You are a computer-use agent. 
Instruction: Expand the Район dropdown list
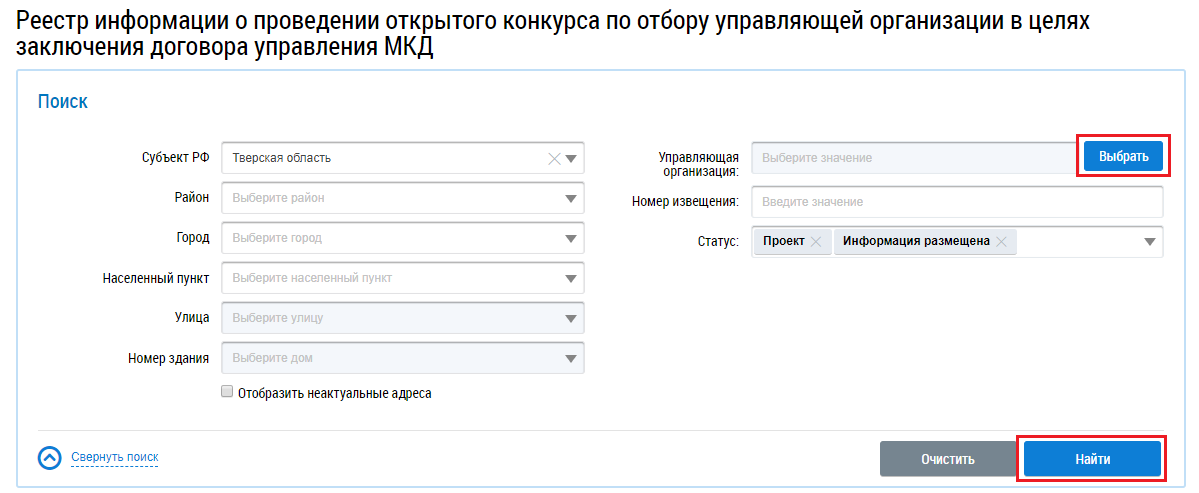click(x=571, y=198)
